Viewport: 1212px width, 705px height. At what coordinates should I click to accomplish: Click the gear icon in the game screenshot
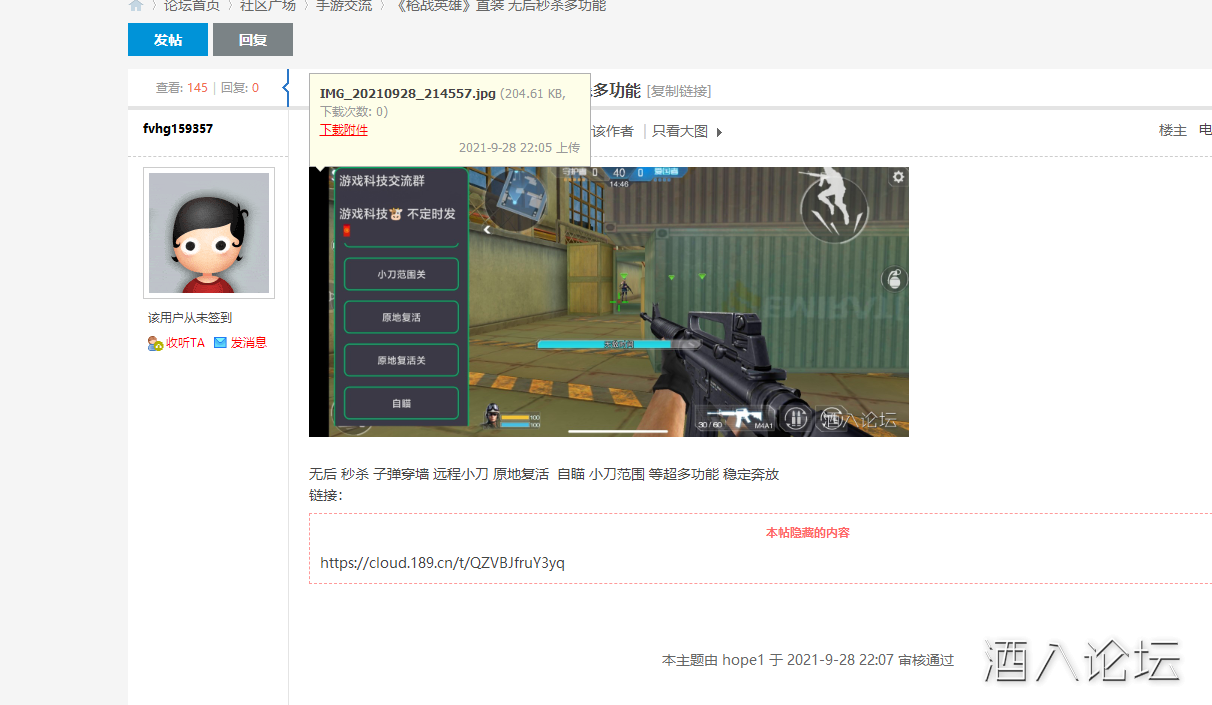(898, 177)
